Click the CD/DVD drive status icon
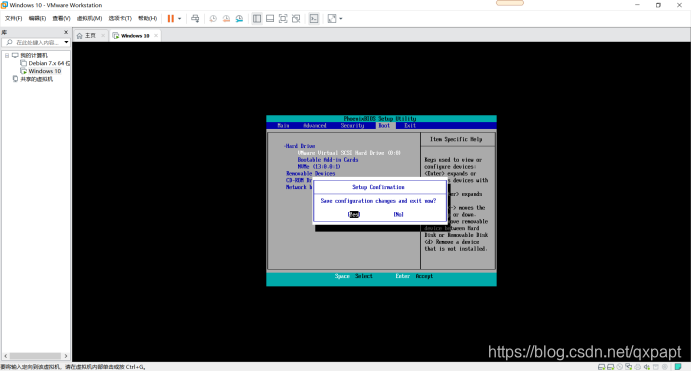 620,367
